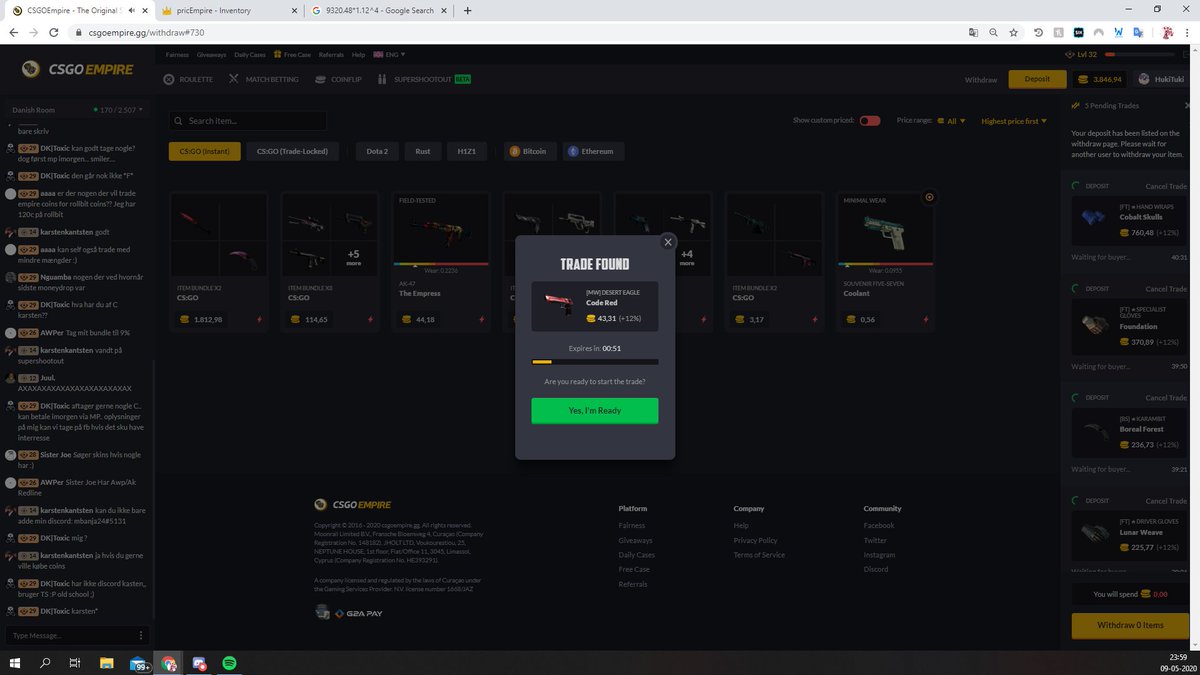Open Spotify from the taskbar

(x=229, y=663)
